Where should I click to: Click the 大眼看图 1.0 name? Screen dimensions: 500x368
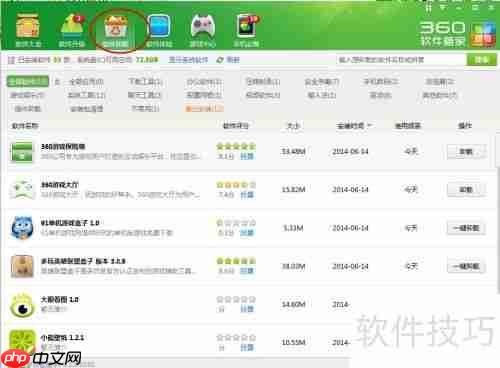tap(60, 299)
